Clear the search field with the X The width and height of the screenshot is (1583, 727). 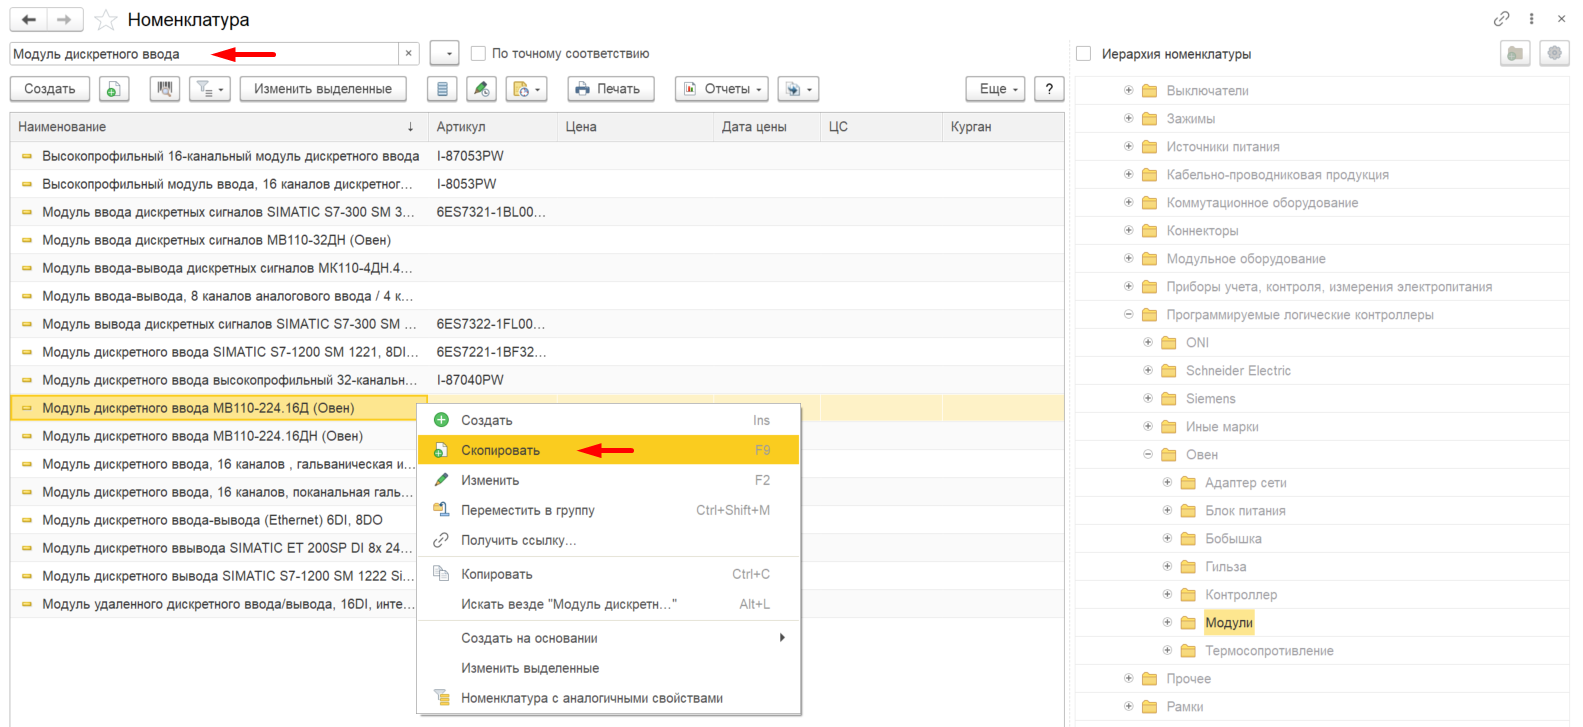click(x=408, y=54)
